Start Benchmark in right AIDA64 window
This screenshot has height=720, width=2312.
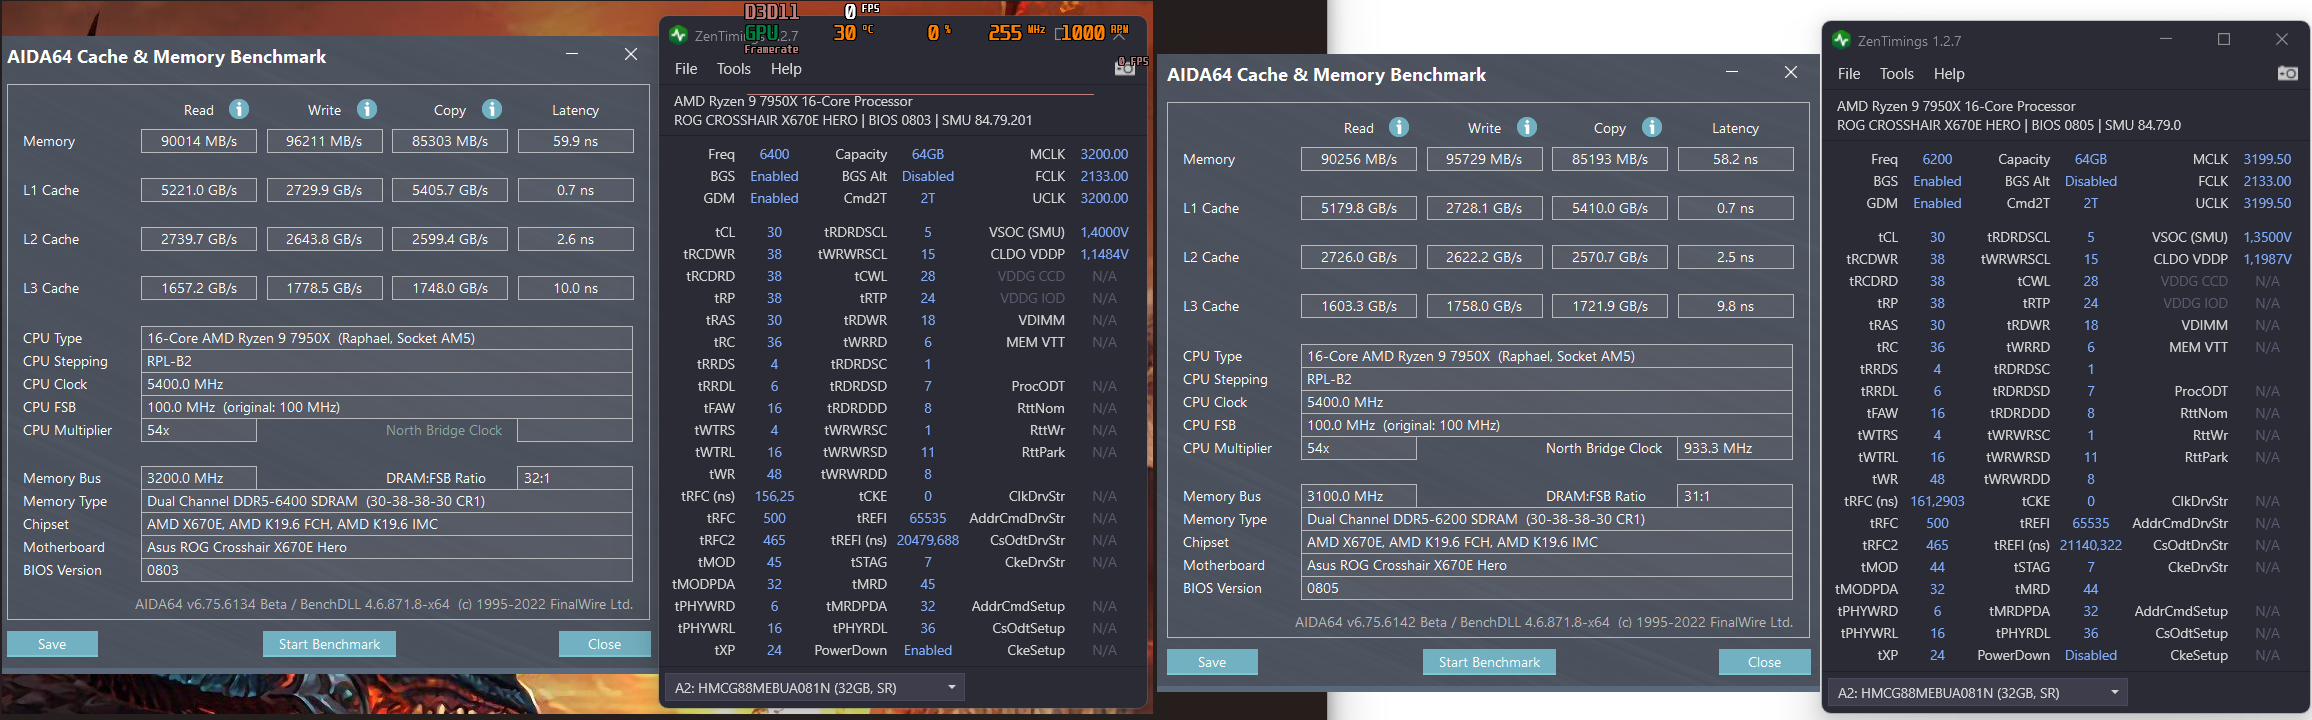(x=1489, y=662)
